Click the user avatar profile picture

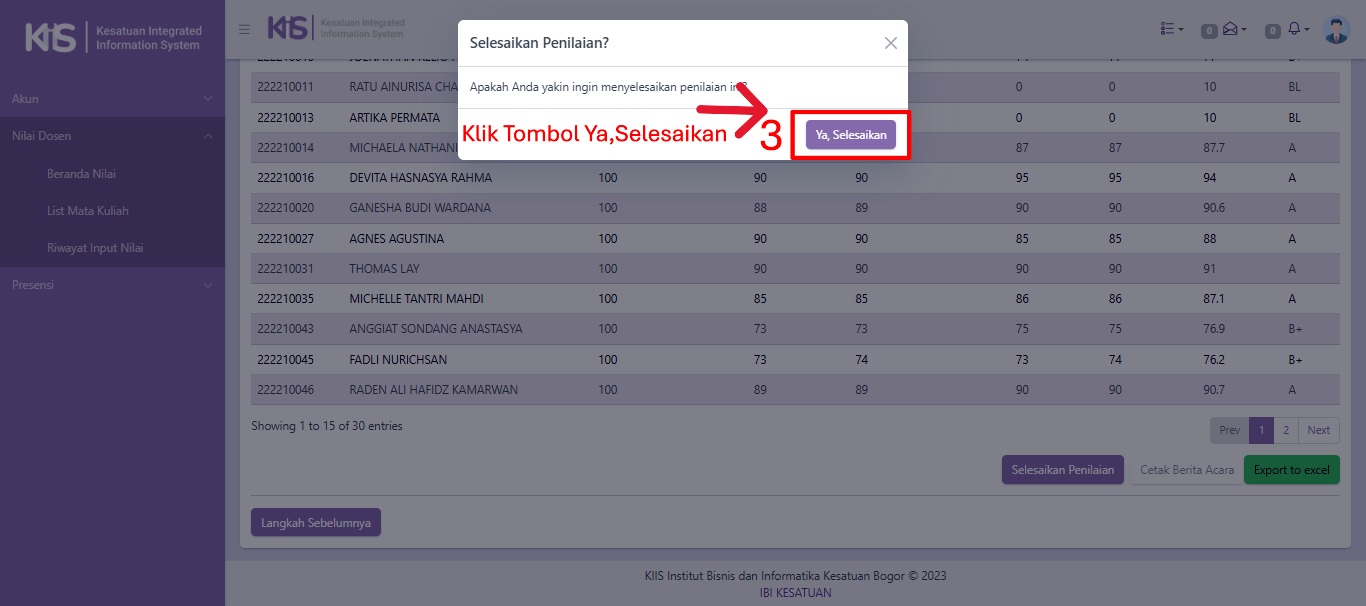pos(1335,30)
